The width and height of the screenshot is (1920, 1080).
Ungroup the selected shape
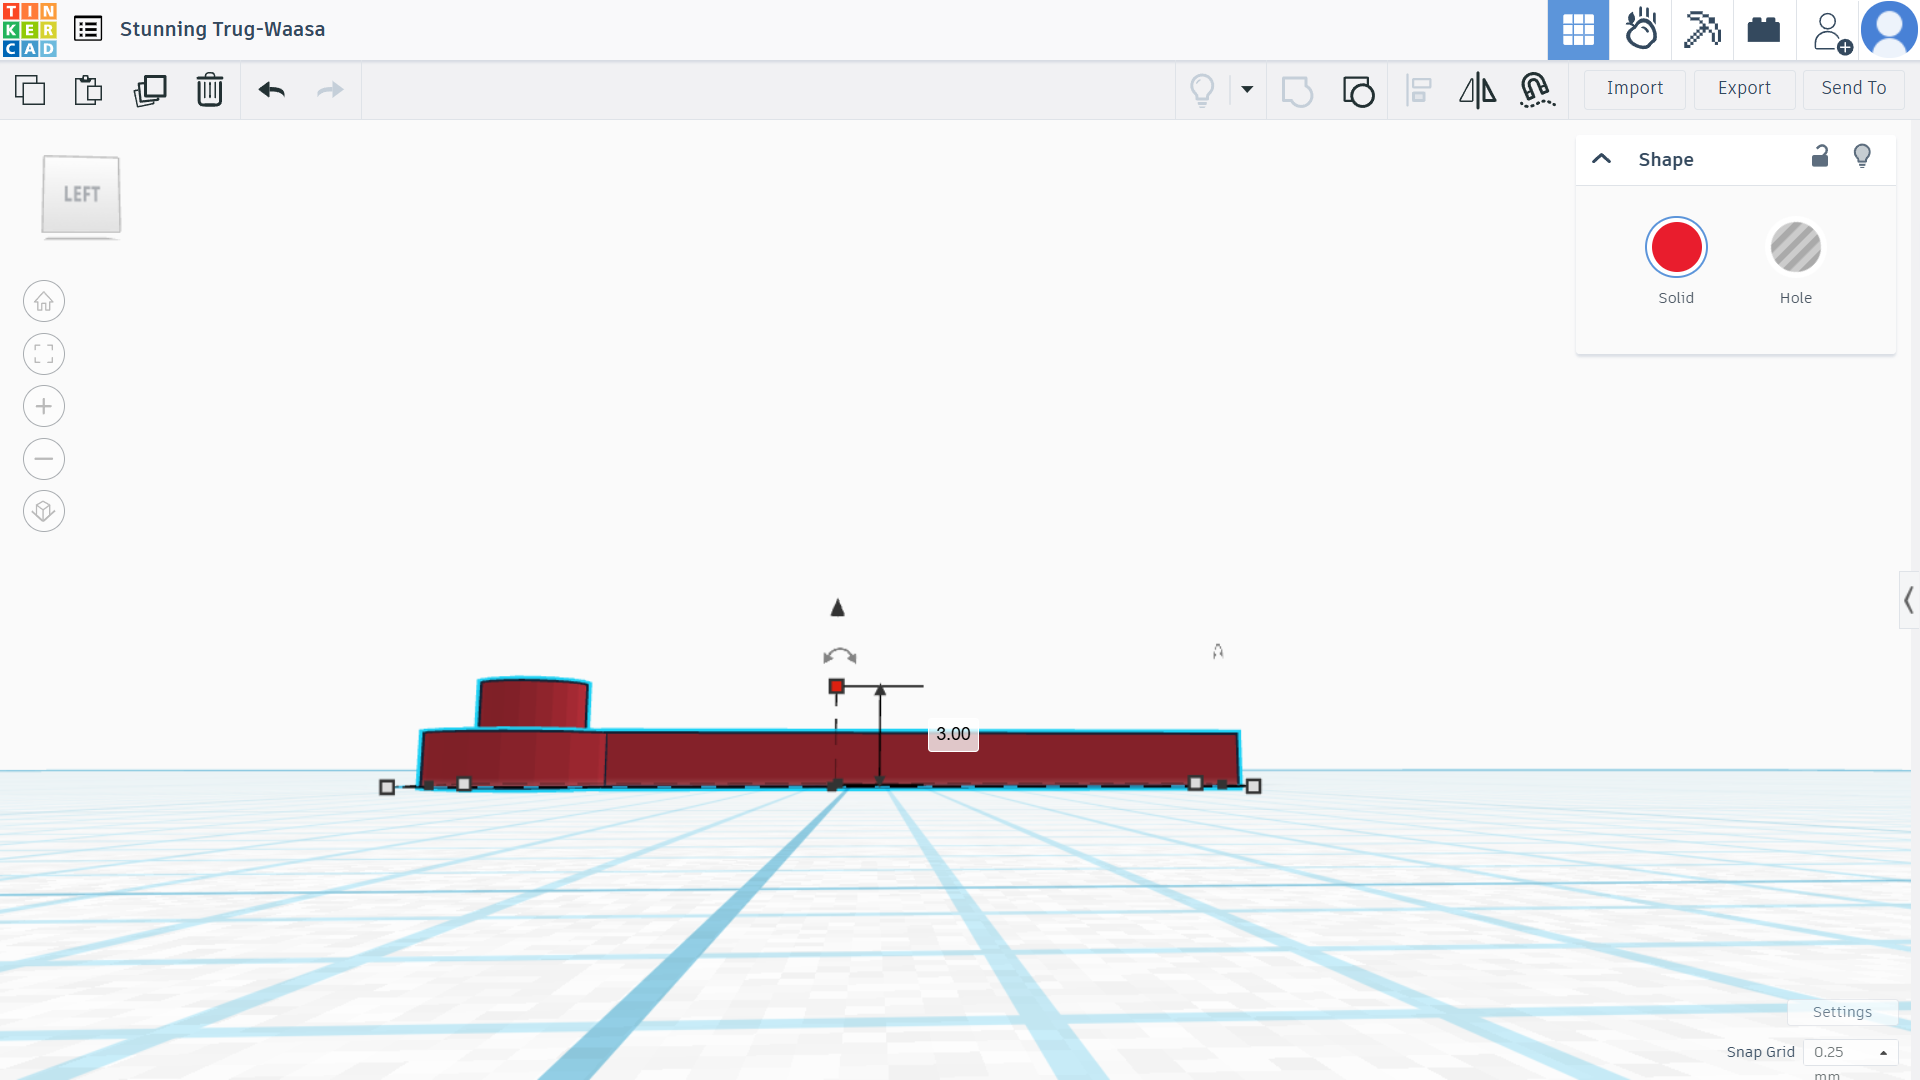tap(1358, 91)
